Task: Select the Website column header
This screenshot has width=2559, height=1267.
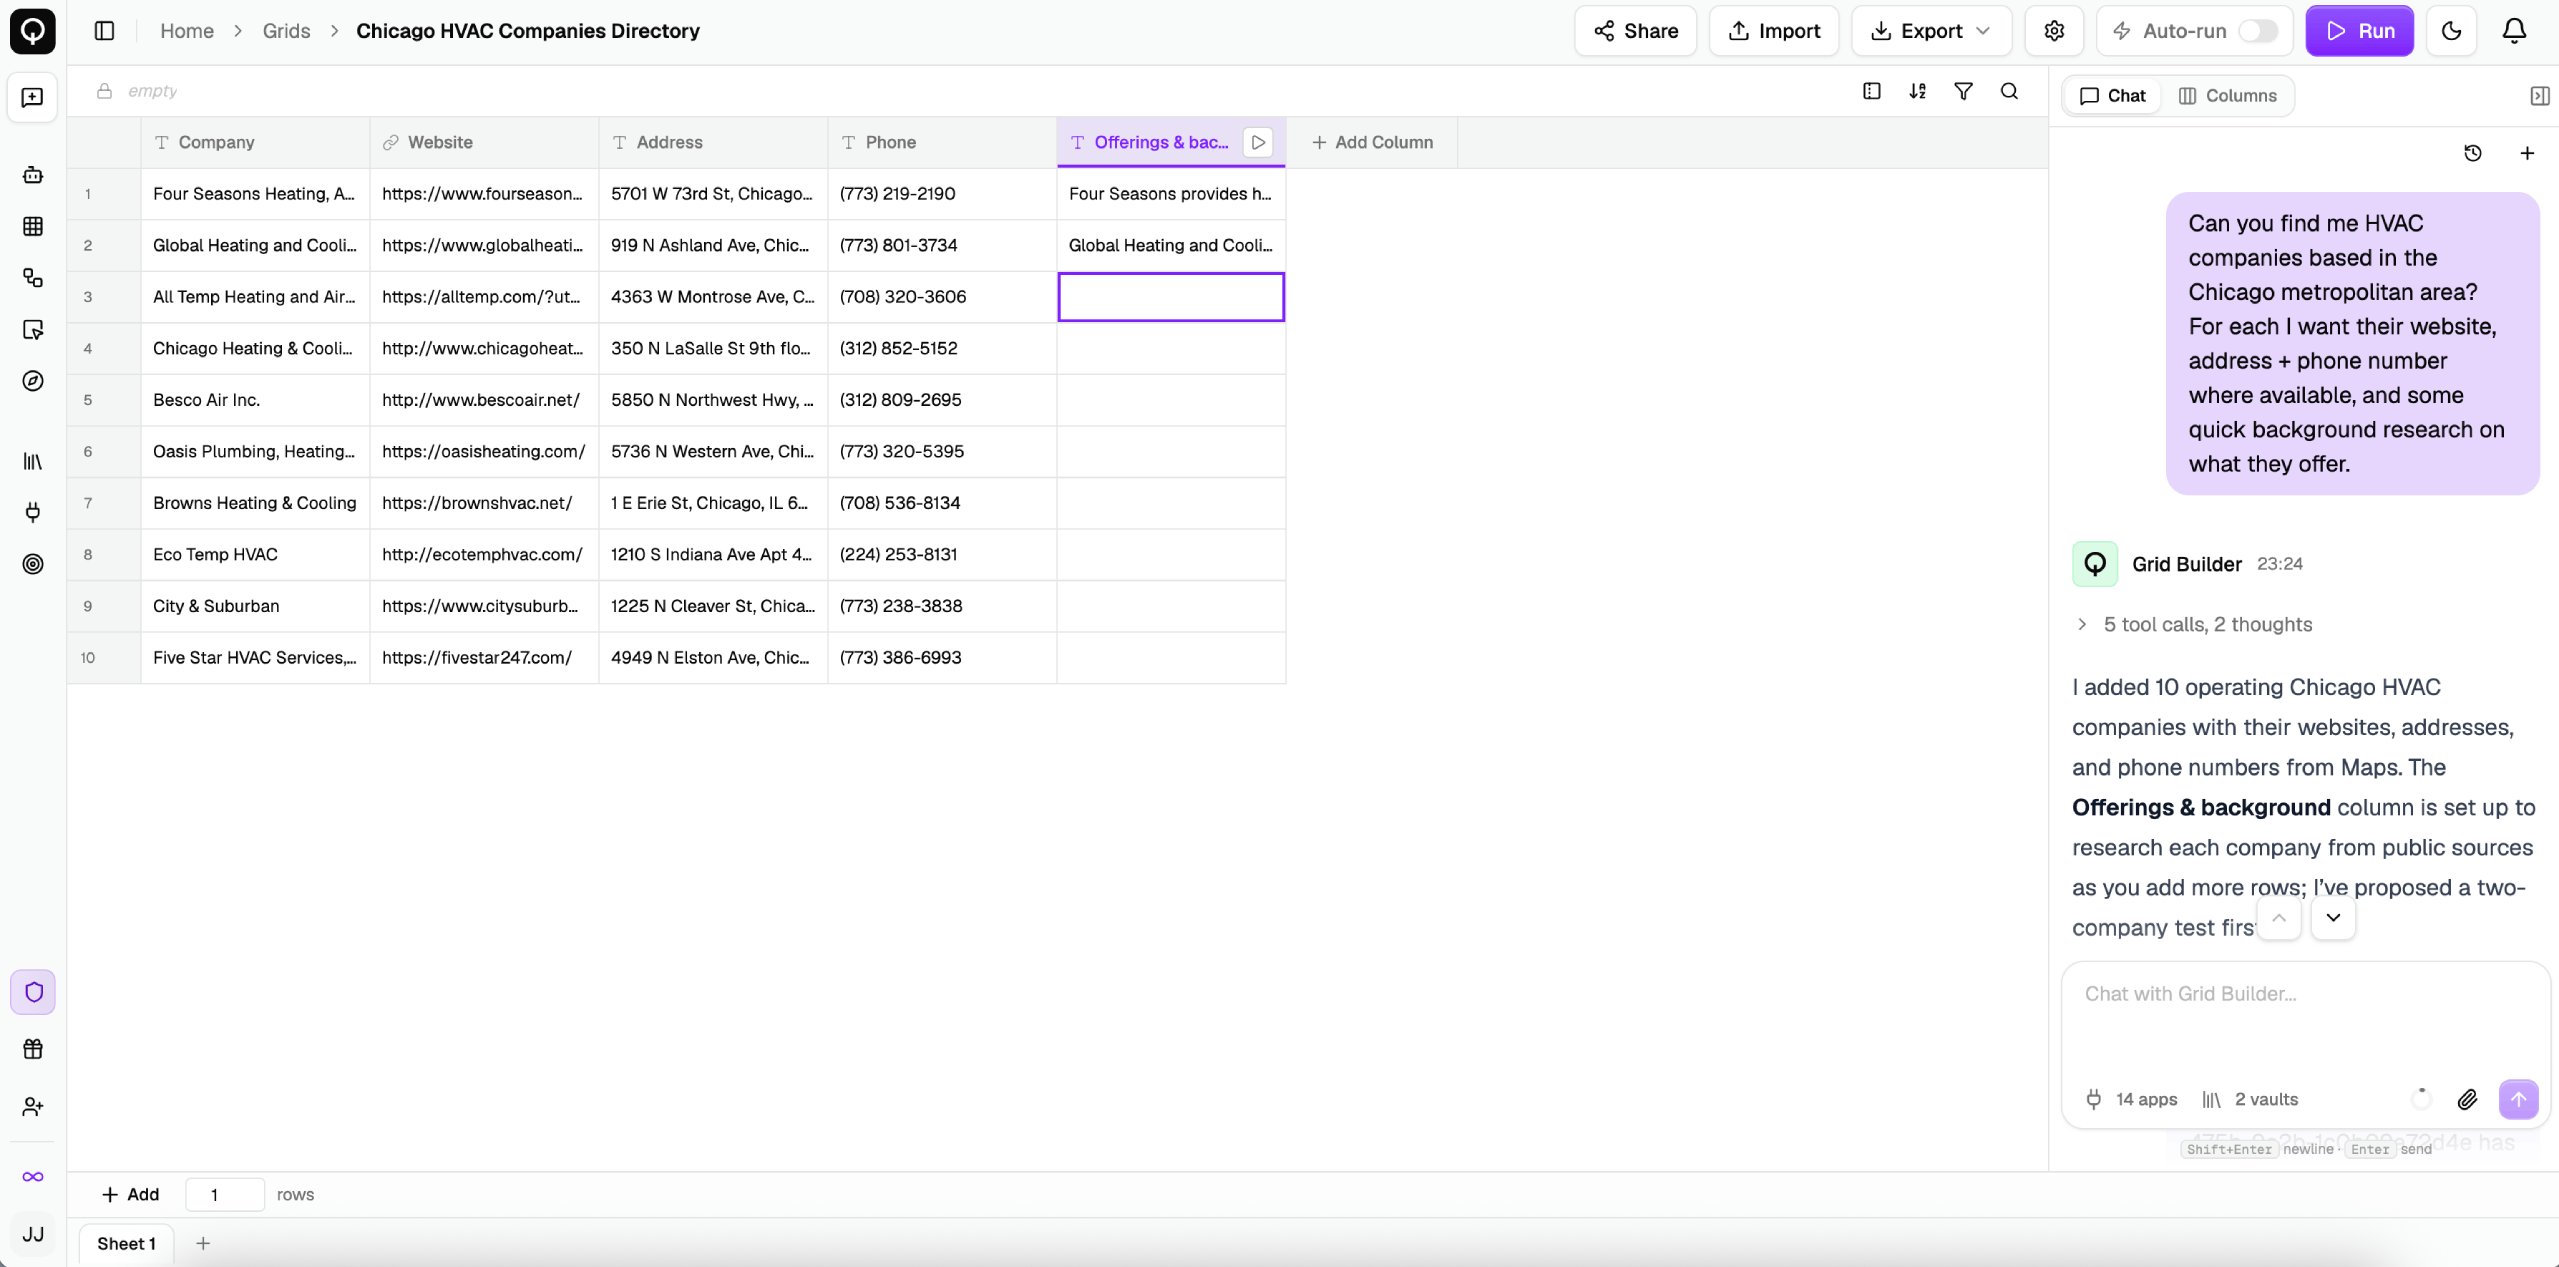Action: [484, 142]
